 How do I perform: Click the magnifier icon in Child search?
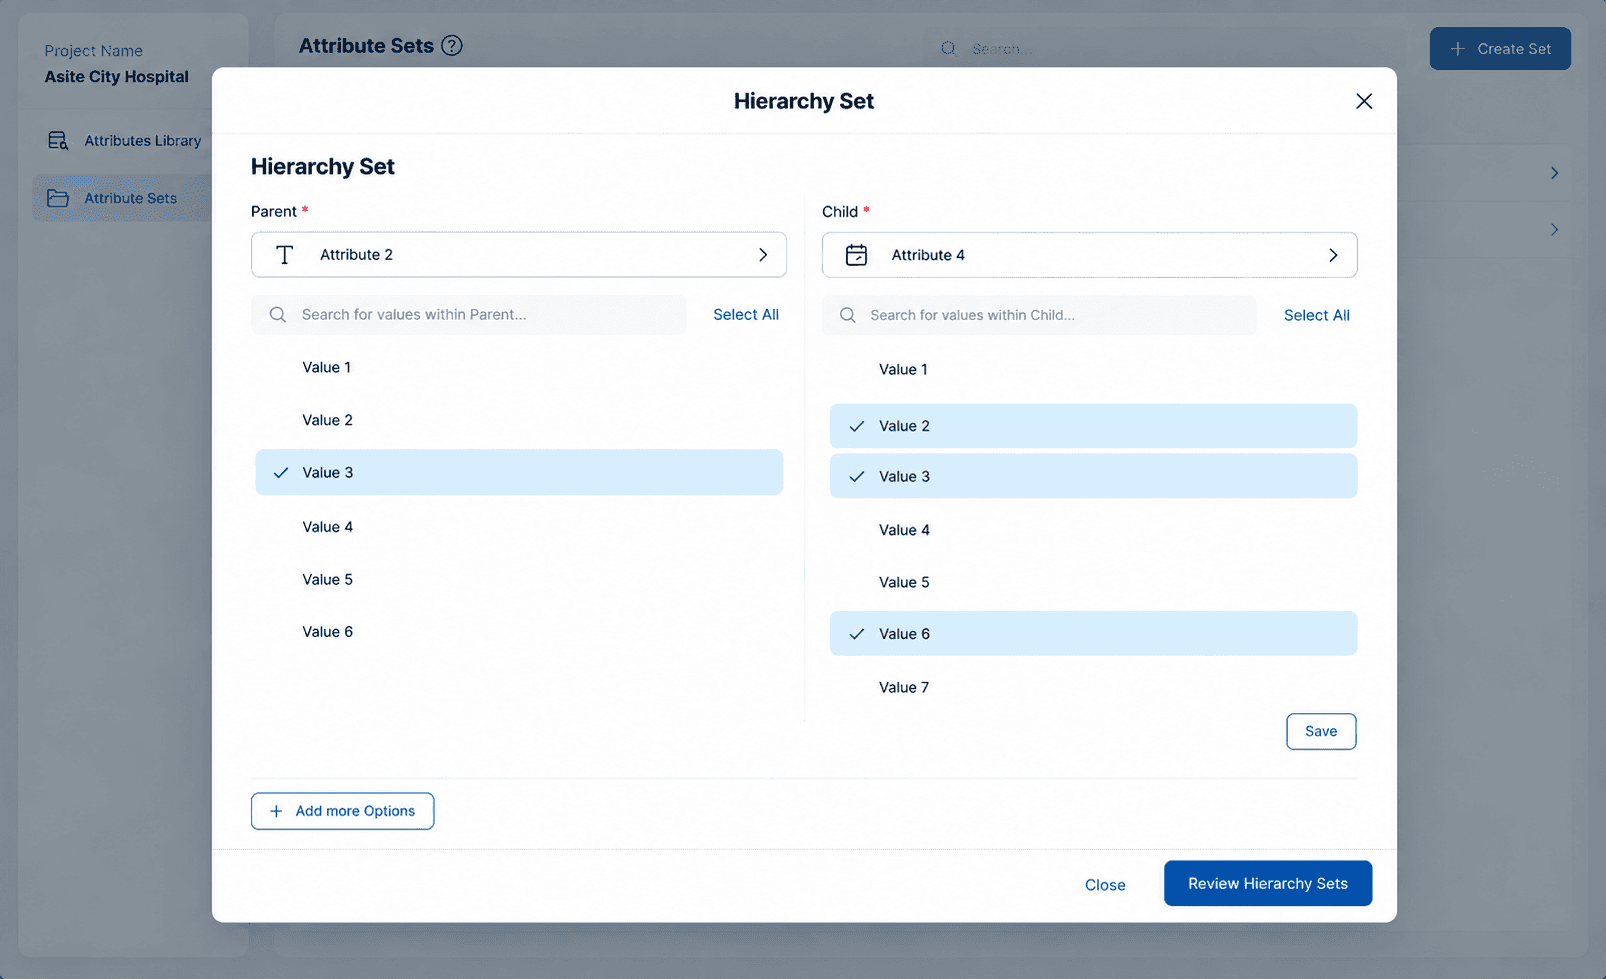(x=848, y=315)
